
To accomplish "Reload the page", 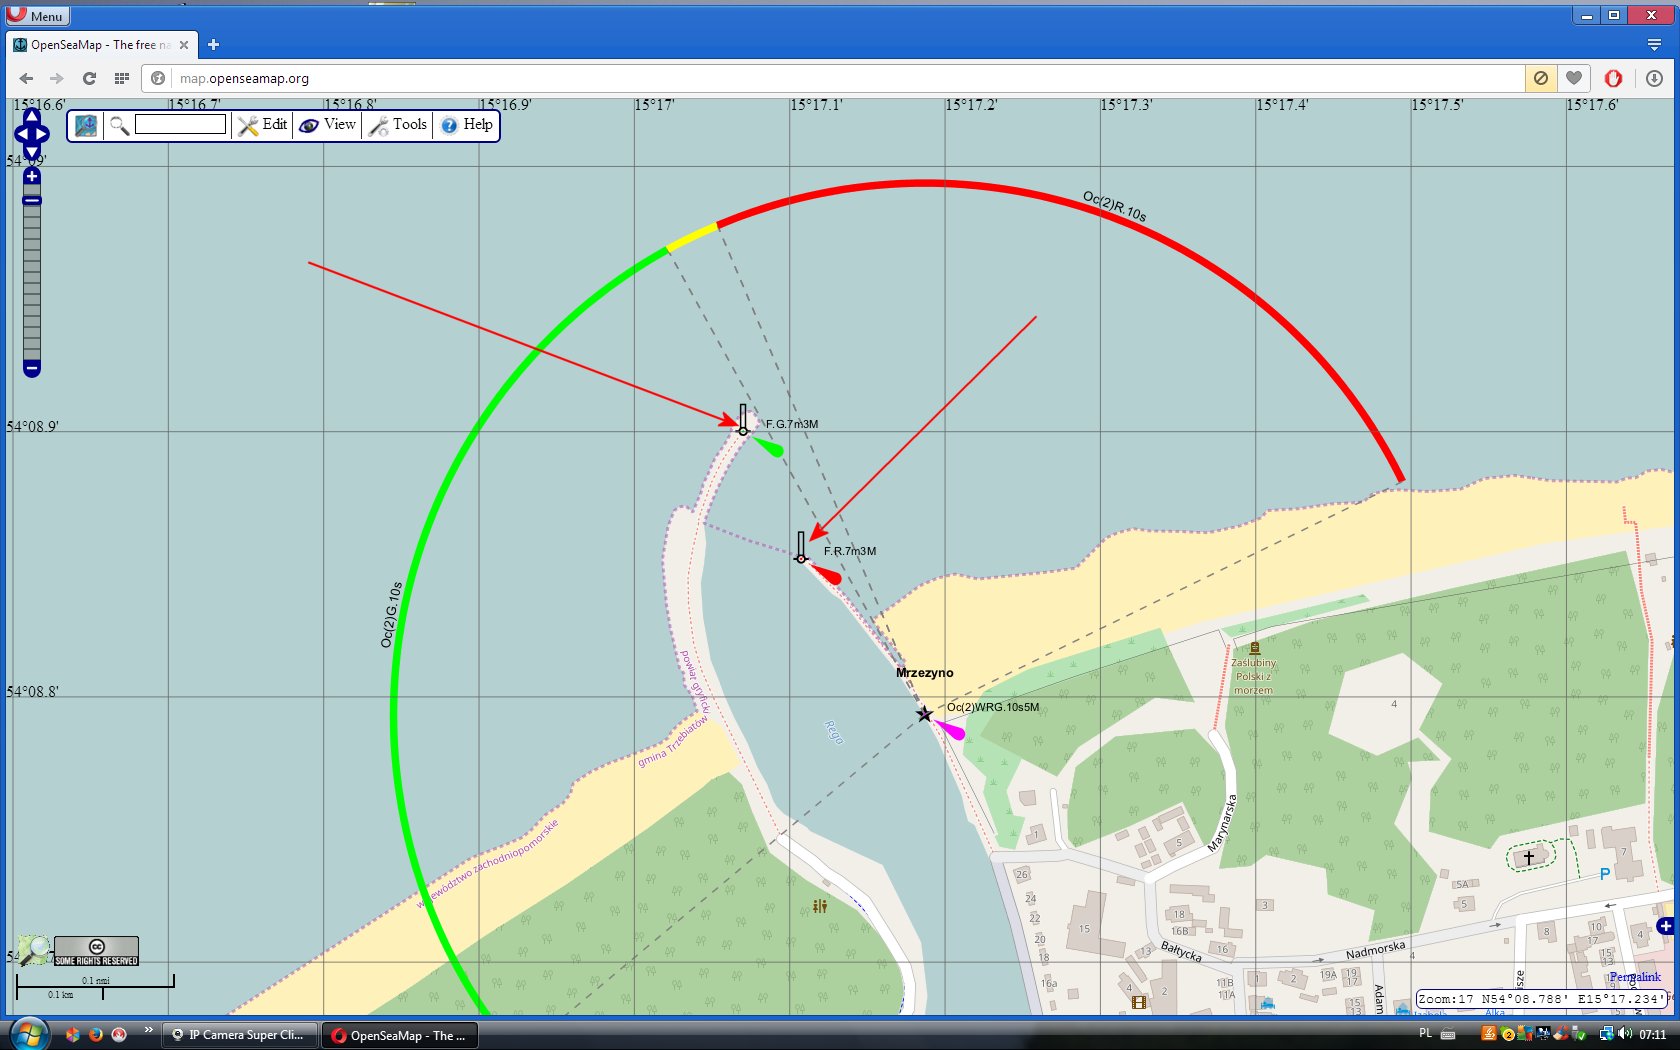I will [89, 78].
